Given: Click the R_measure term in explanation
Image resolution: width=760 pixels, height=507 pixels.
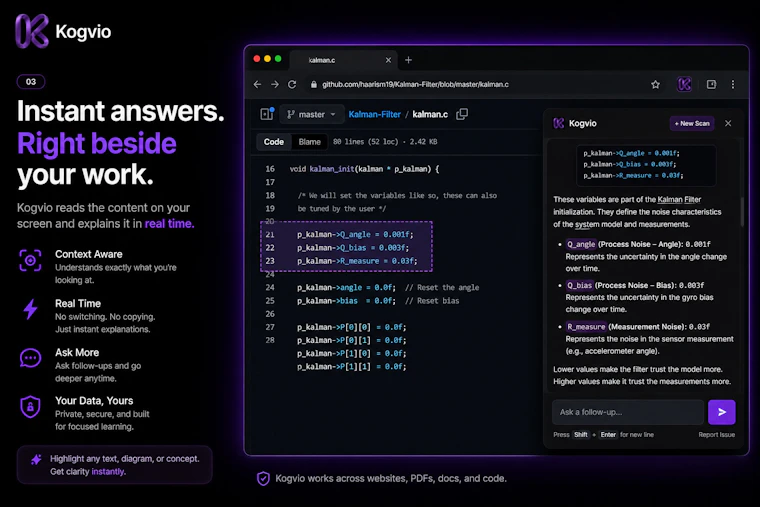Looking at the screenshot, I should coord(586,327).
